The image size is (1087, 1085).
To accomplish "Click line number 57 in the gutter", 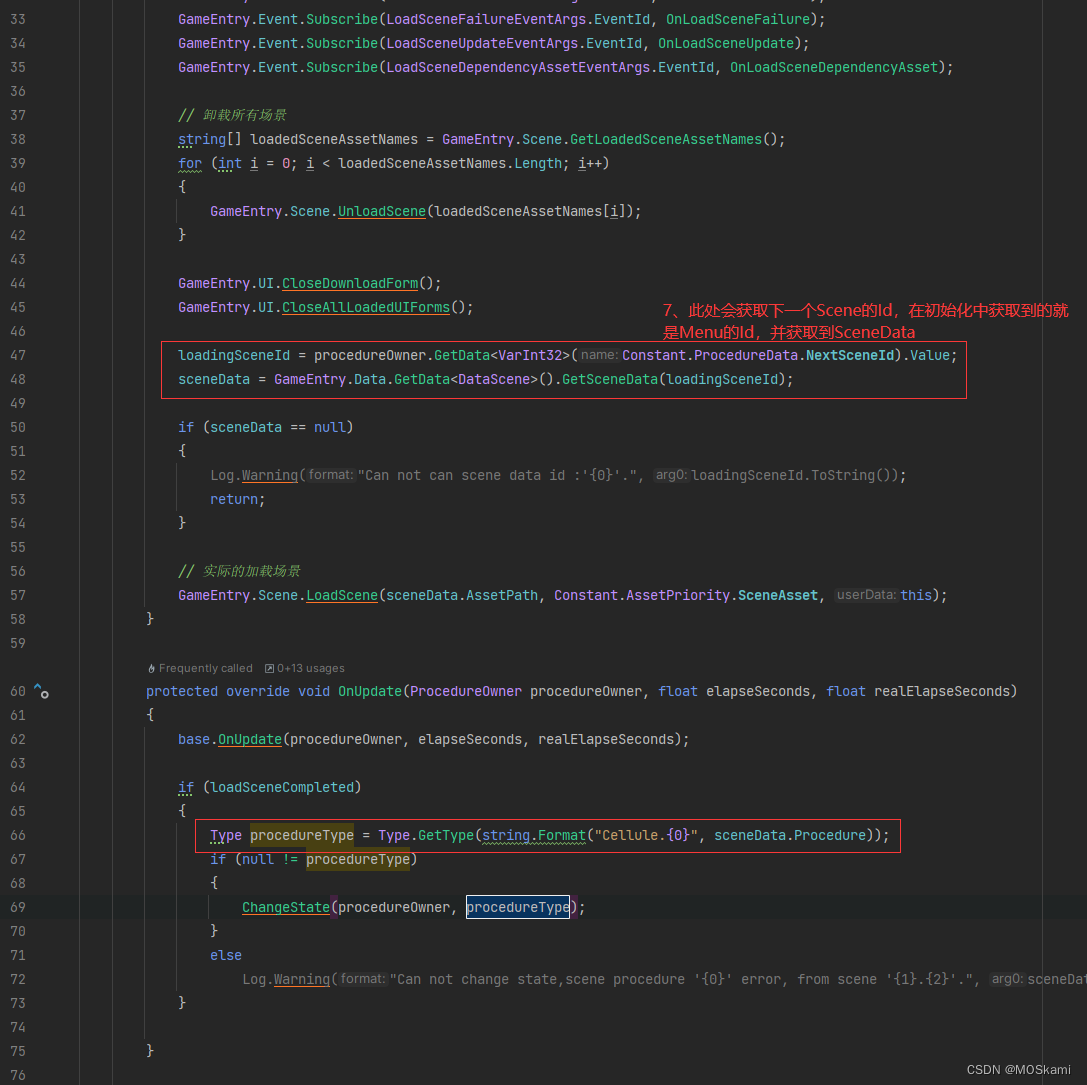I will [x=18, y=596].
